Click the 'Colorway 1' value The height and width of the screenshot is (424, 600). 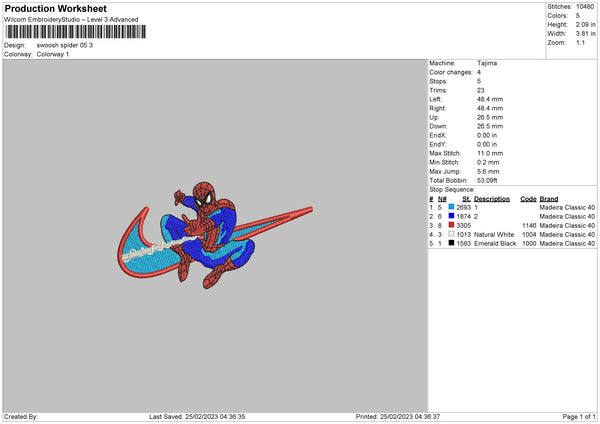53,54
